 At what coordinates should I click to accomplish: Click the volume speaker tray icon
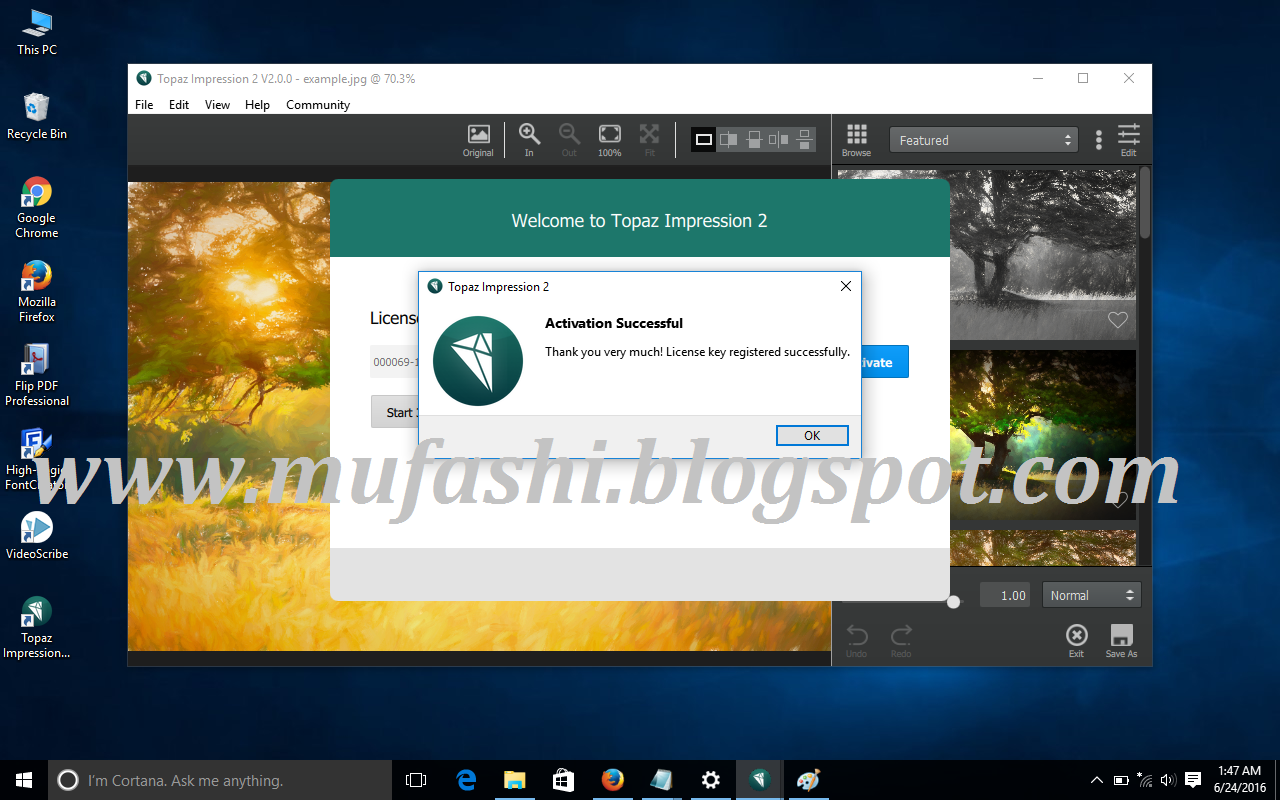coord(1168,780)
